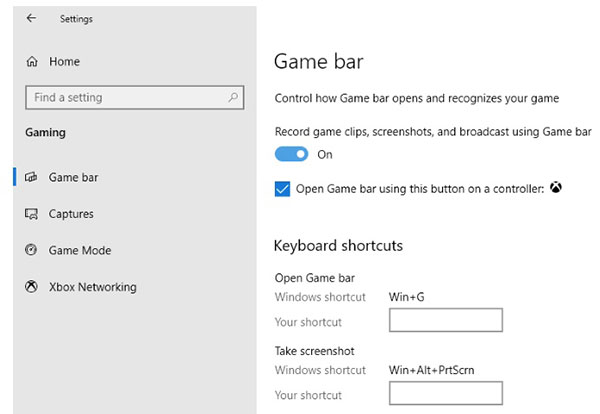Open Xbox Networking settings
Viewport: 600px width, 414px height.
[93, 287]
